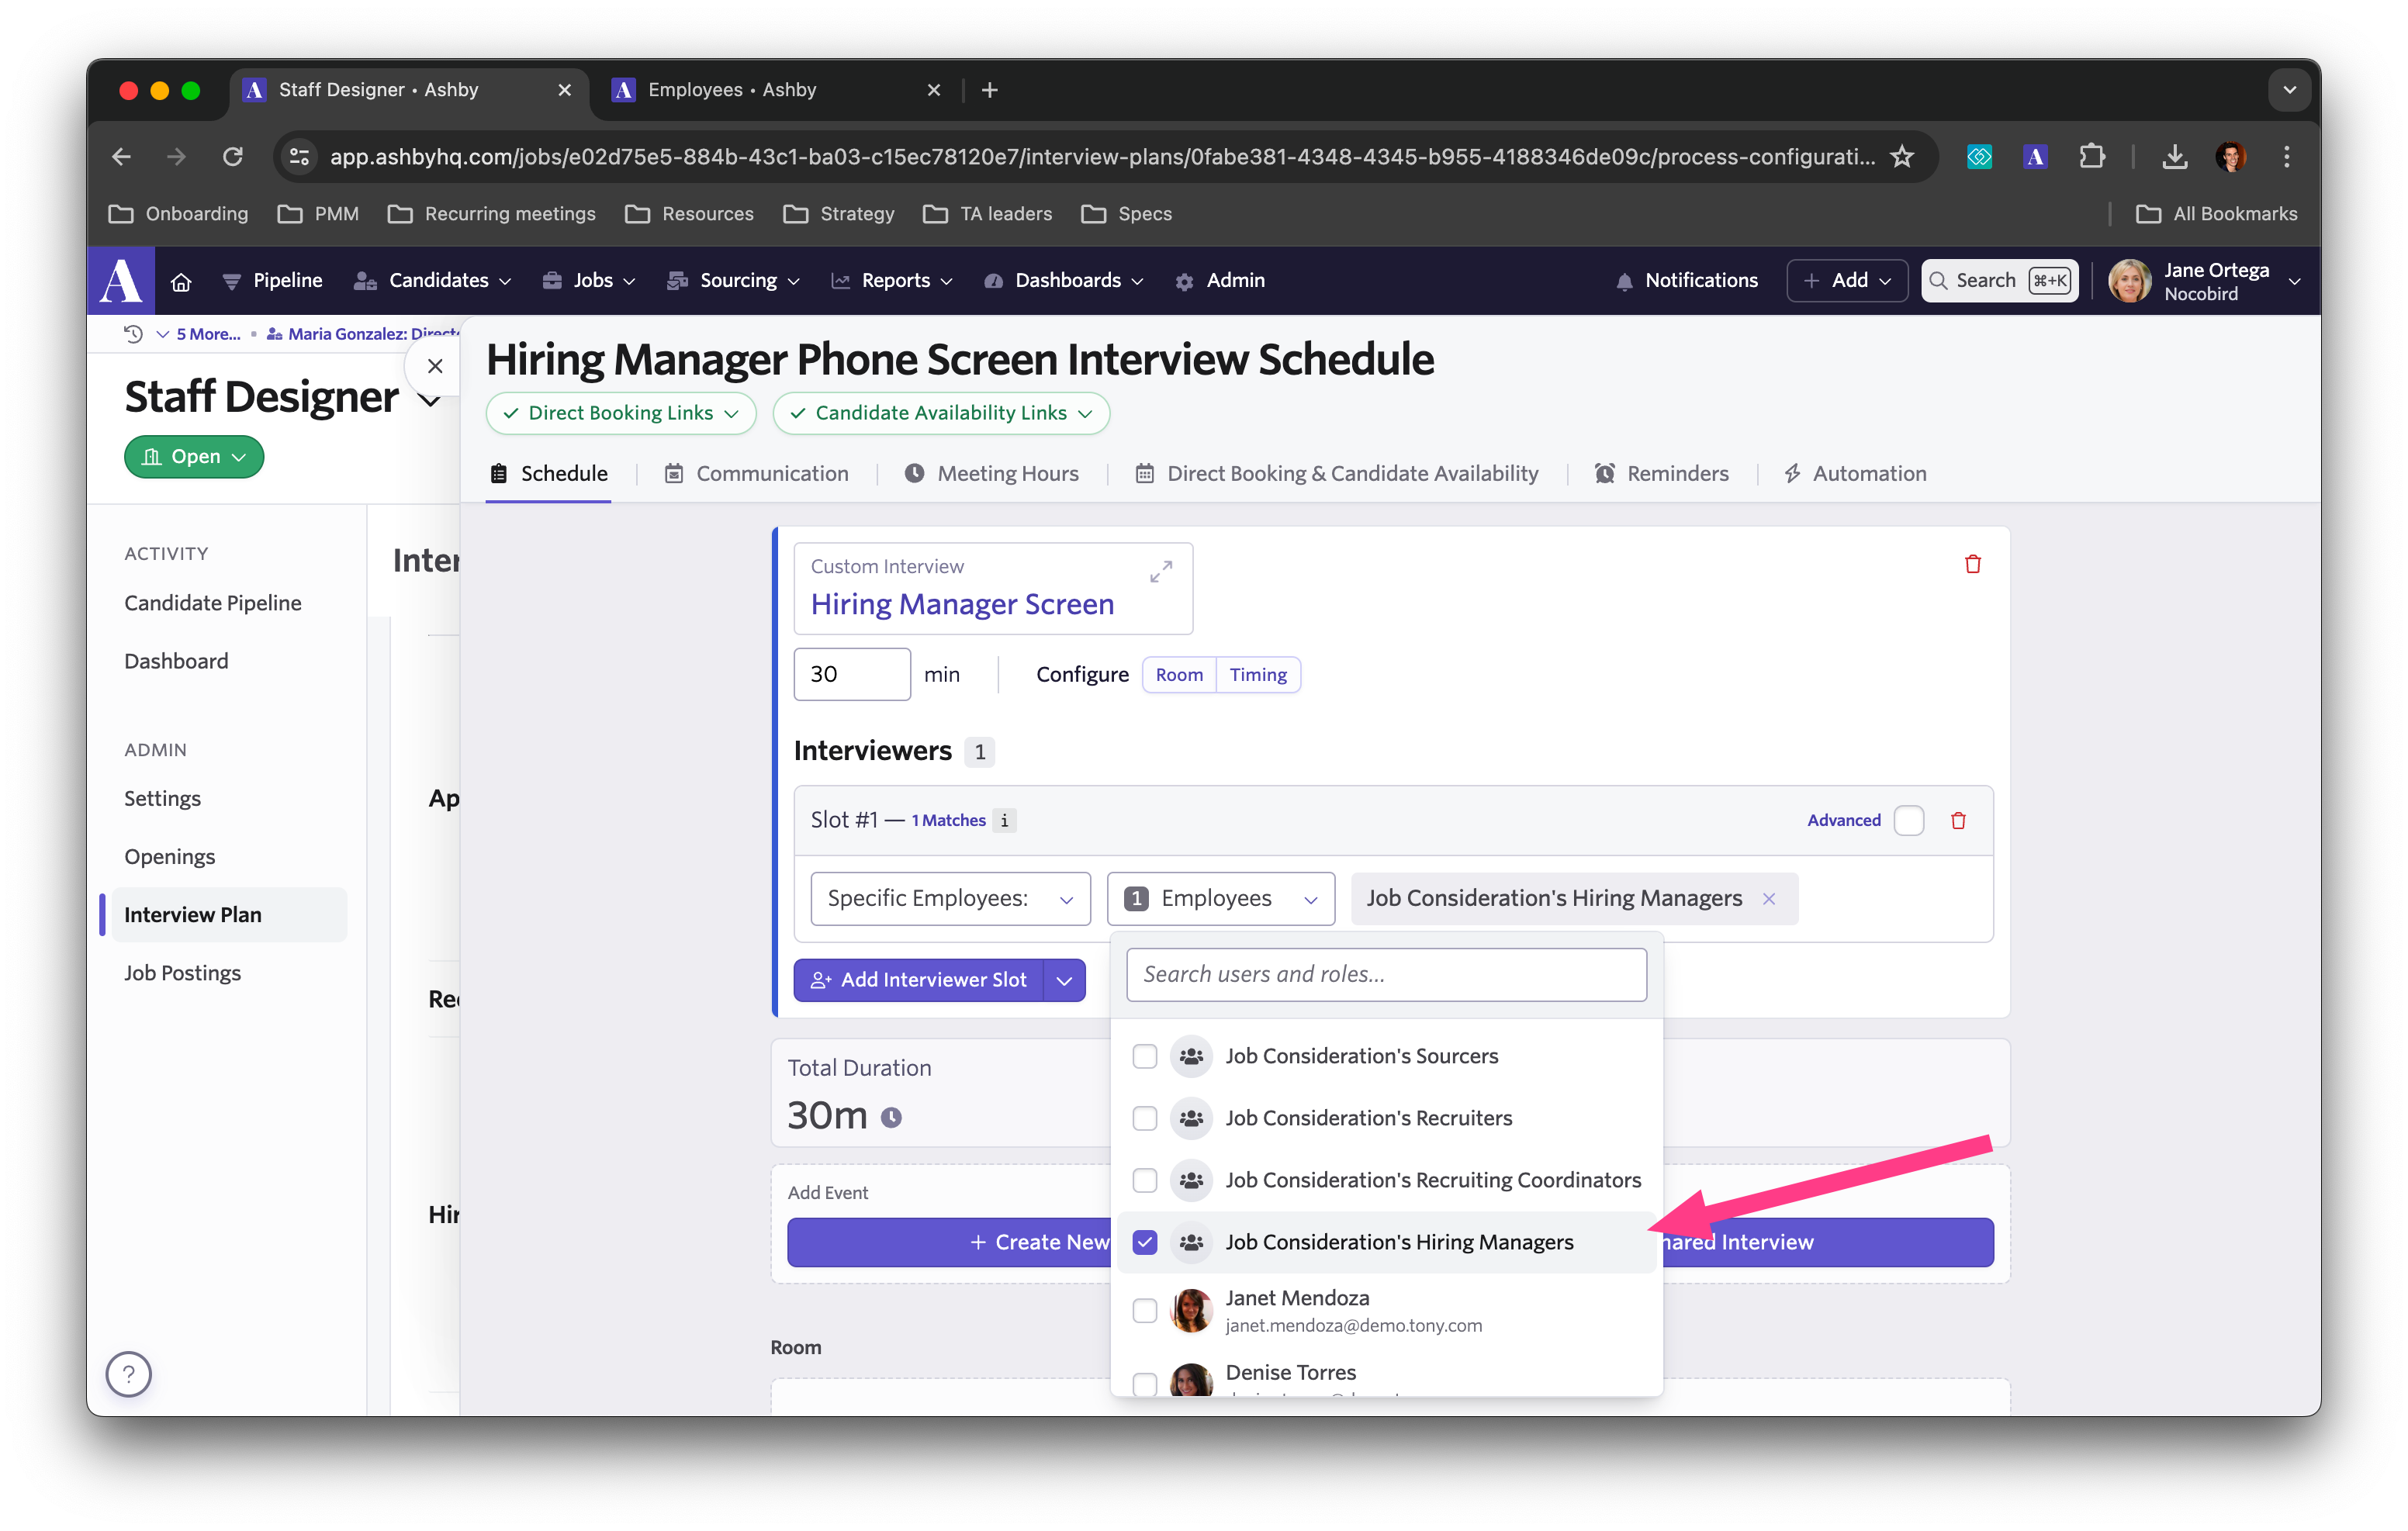Click the Slot #1 red trash icon
Viewport: 2408px width, 1531px height.
1958,820
